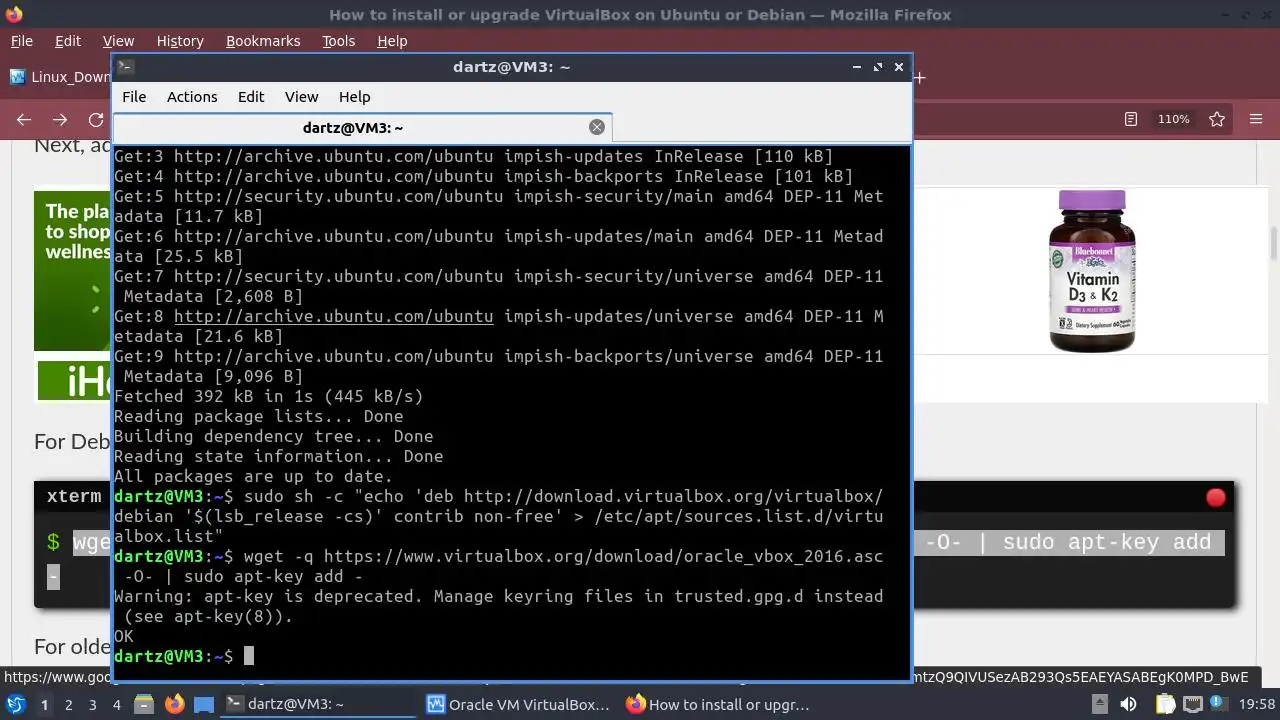Reset the 110% zoom level

pos(1173,119)
